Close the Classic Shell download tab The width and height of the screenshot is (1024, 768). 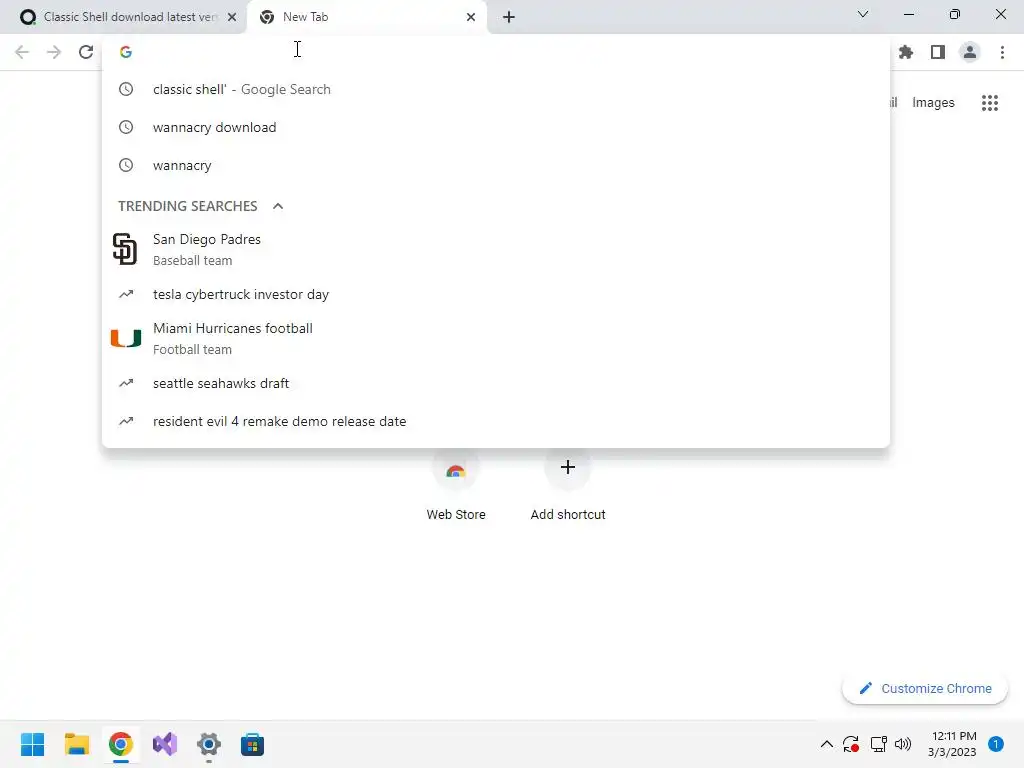232,17
